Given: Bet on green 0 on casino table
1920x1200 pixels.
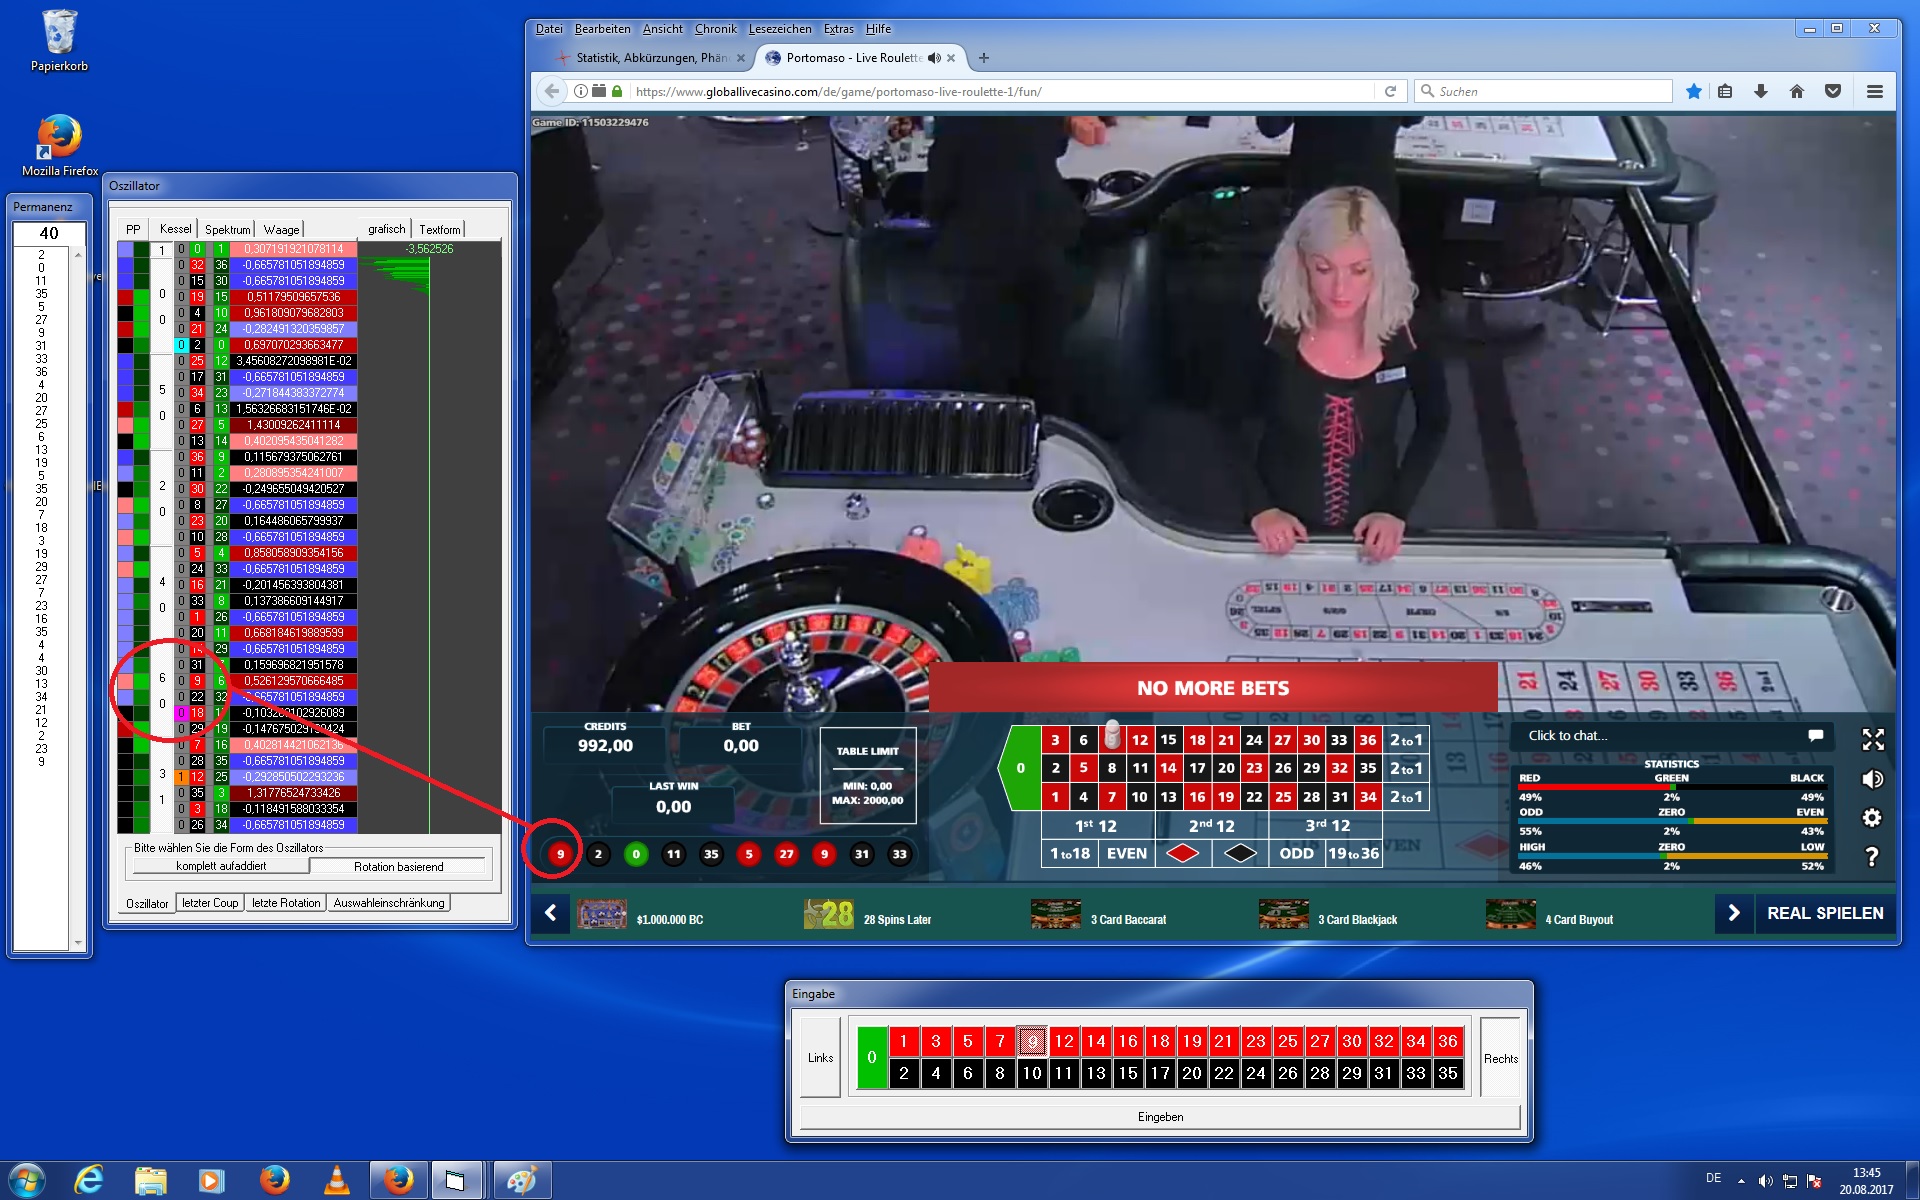Looking at the screenshot, I should pyautogui.click(x=1020, y=768).
